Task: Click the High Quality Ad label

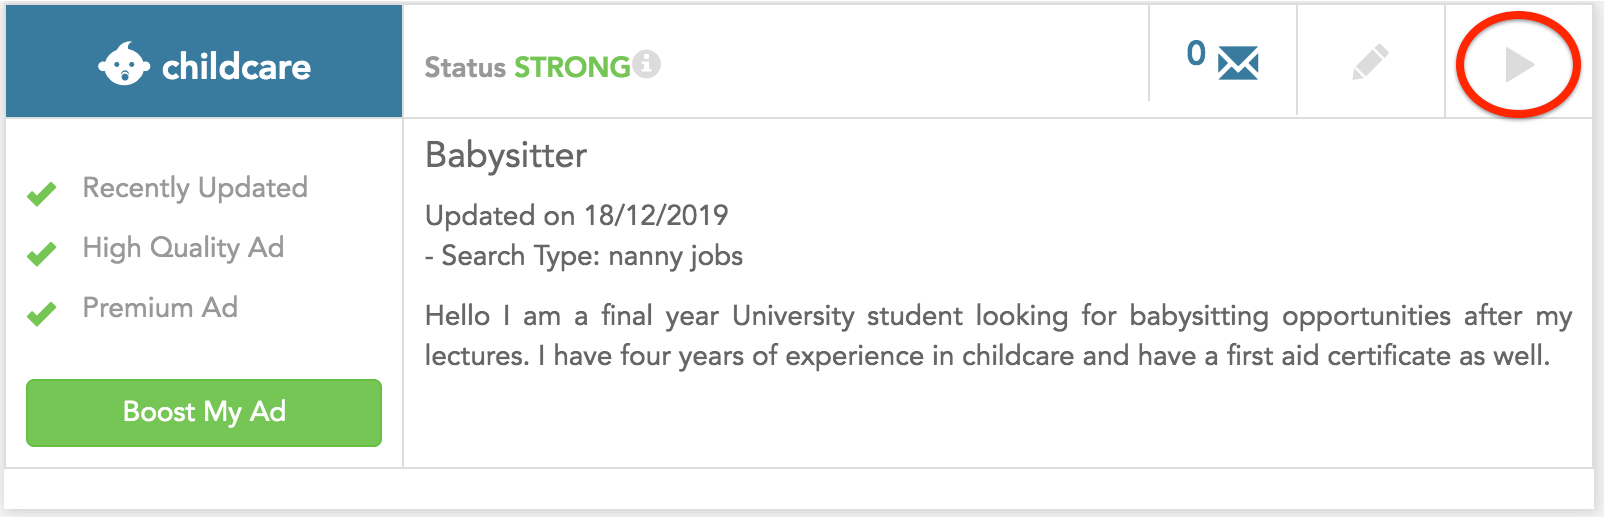Action: coord(183,248)
